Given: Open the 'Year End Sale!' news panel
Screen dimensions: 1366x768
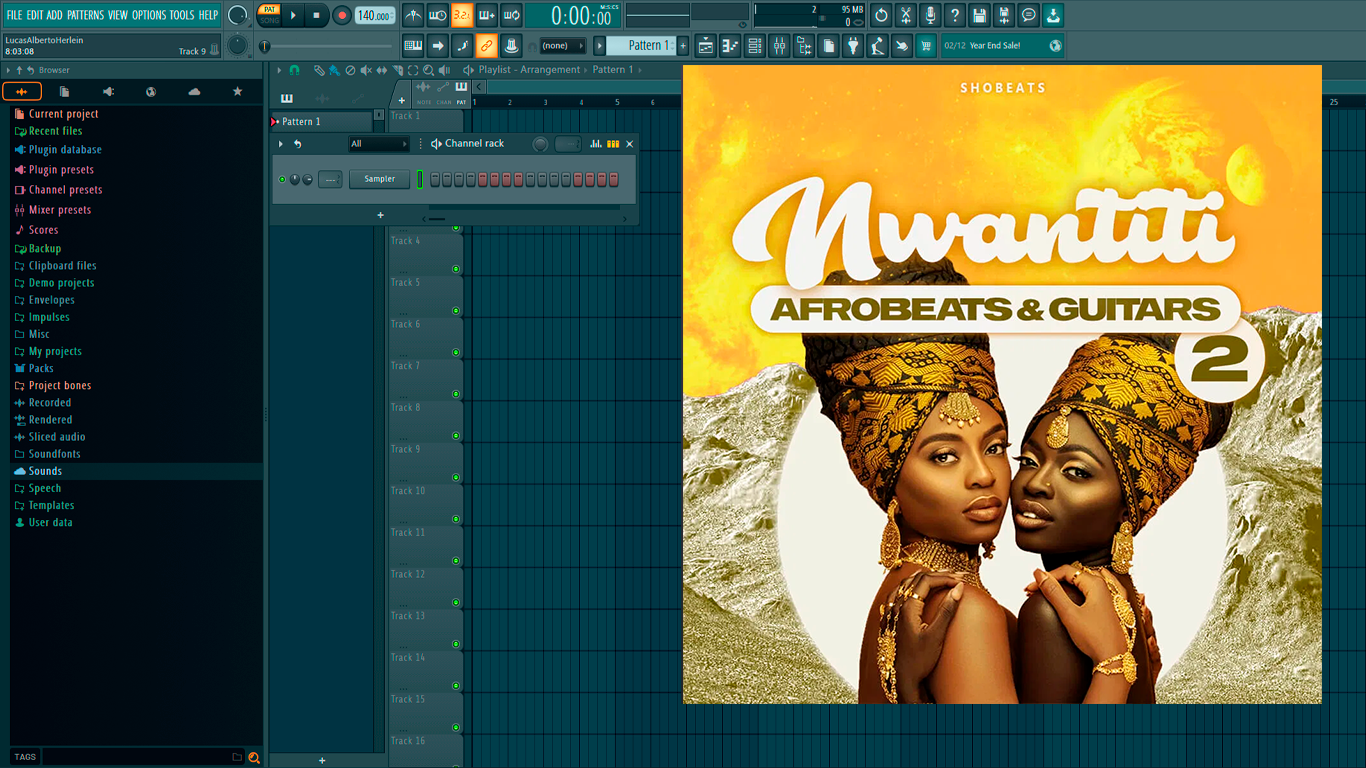Looking at the screenshot, I should 1003,45.
